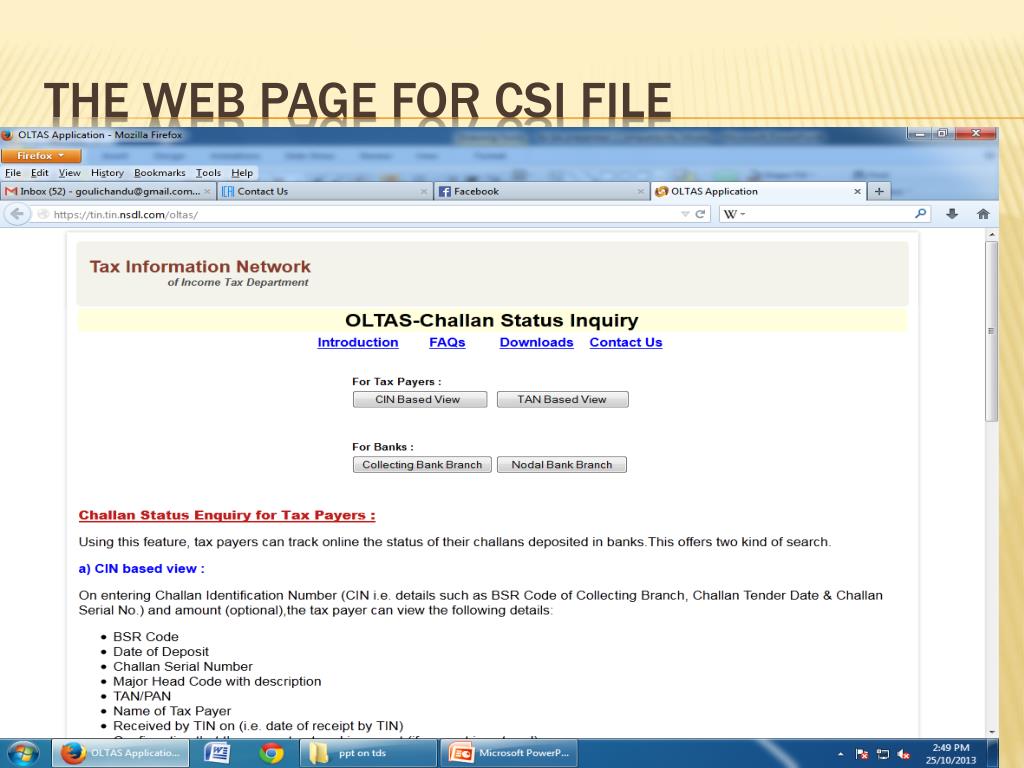Open the Downloads link on the page

tap(536, 342)
